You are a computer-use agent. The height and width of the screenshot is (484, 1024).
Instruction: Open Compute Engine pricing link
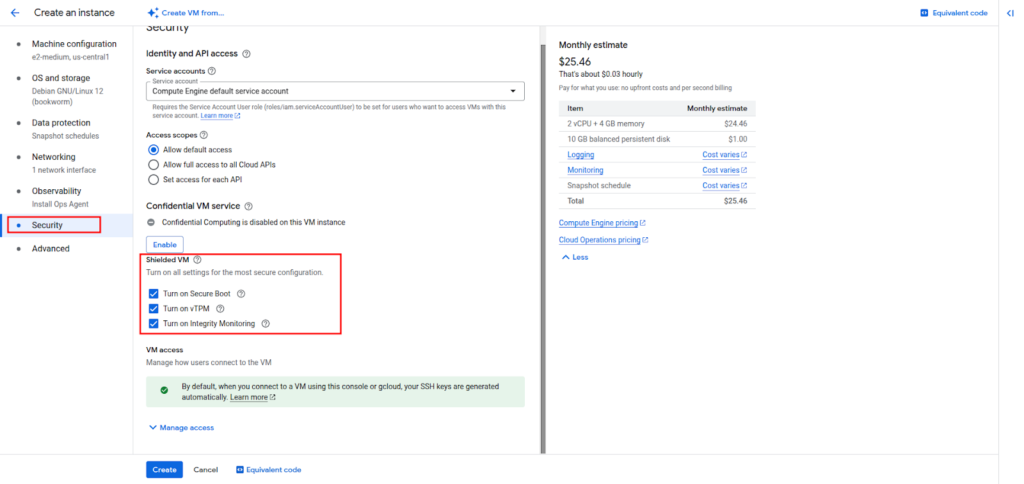click(602, 223)
